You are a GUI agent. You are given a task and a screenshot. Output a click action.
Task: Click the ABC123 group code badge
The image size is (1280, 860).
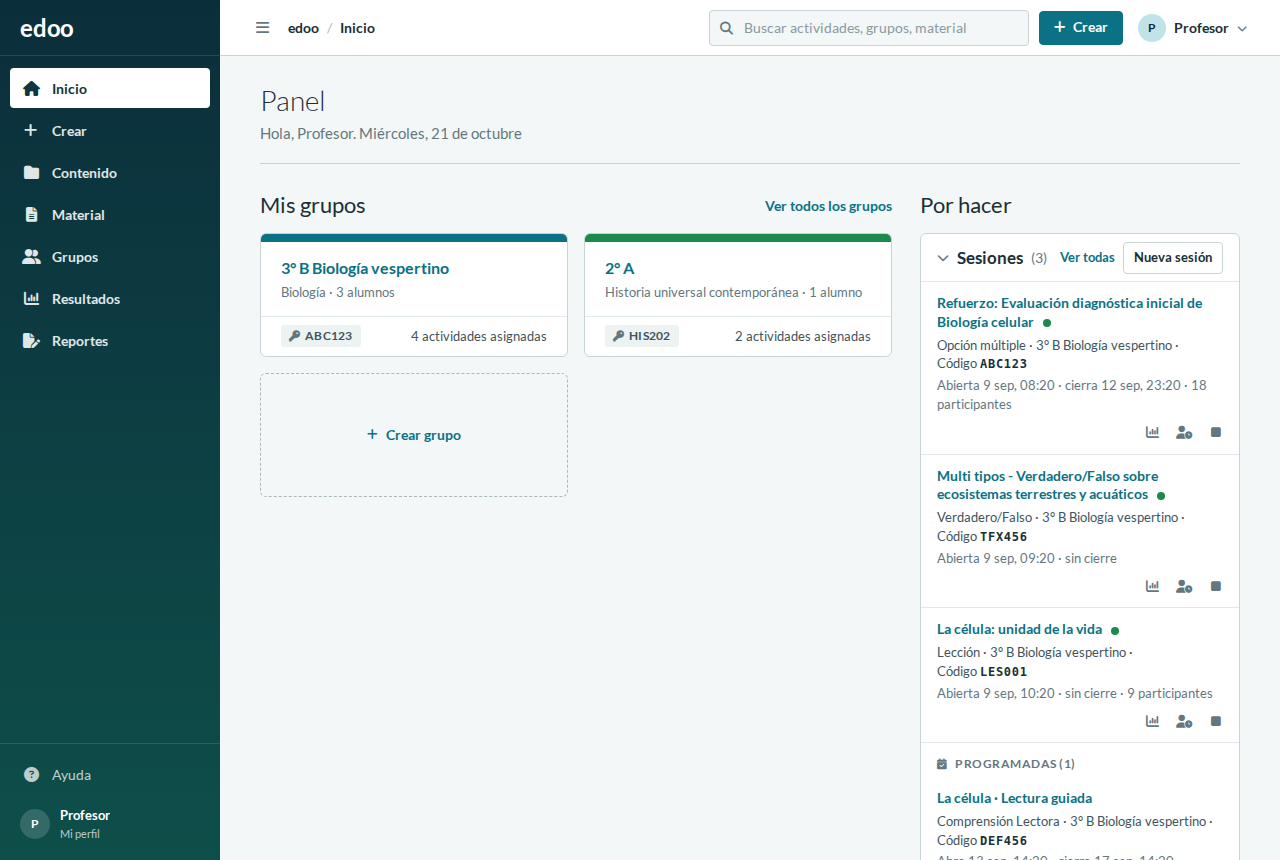coord(321,336)
